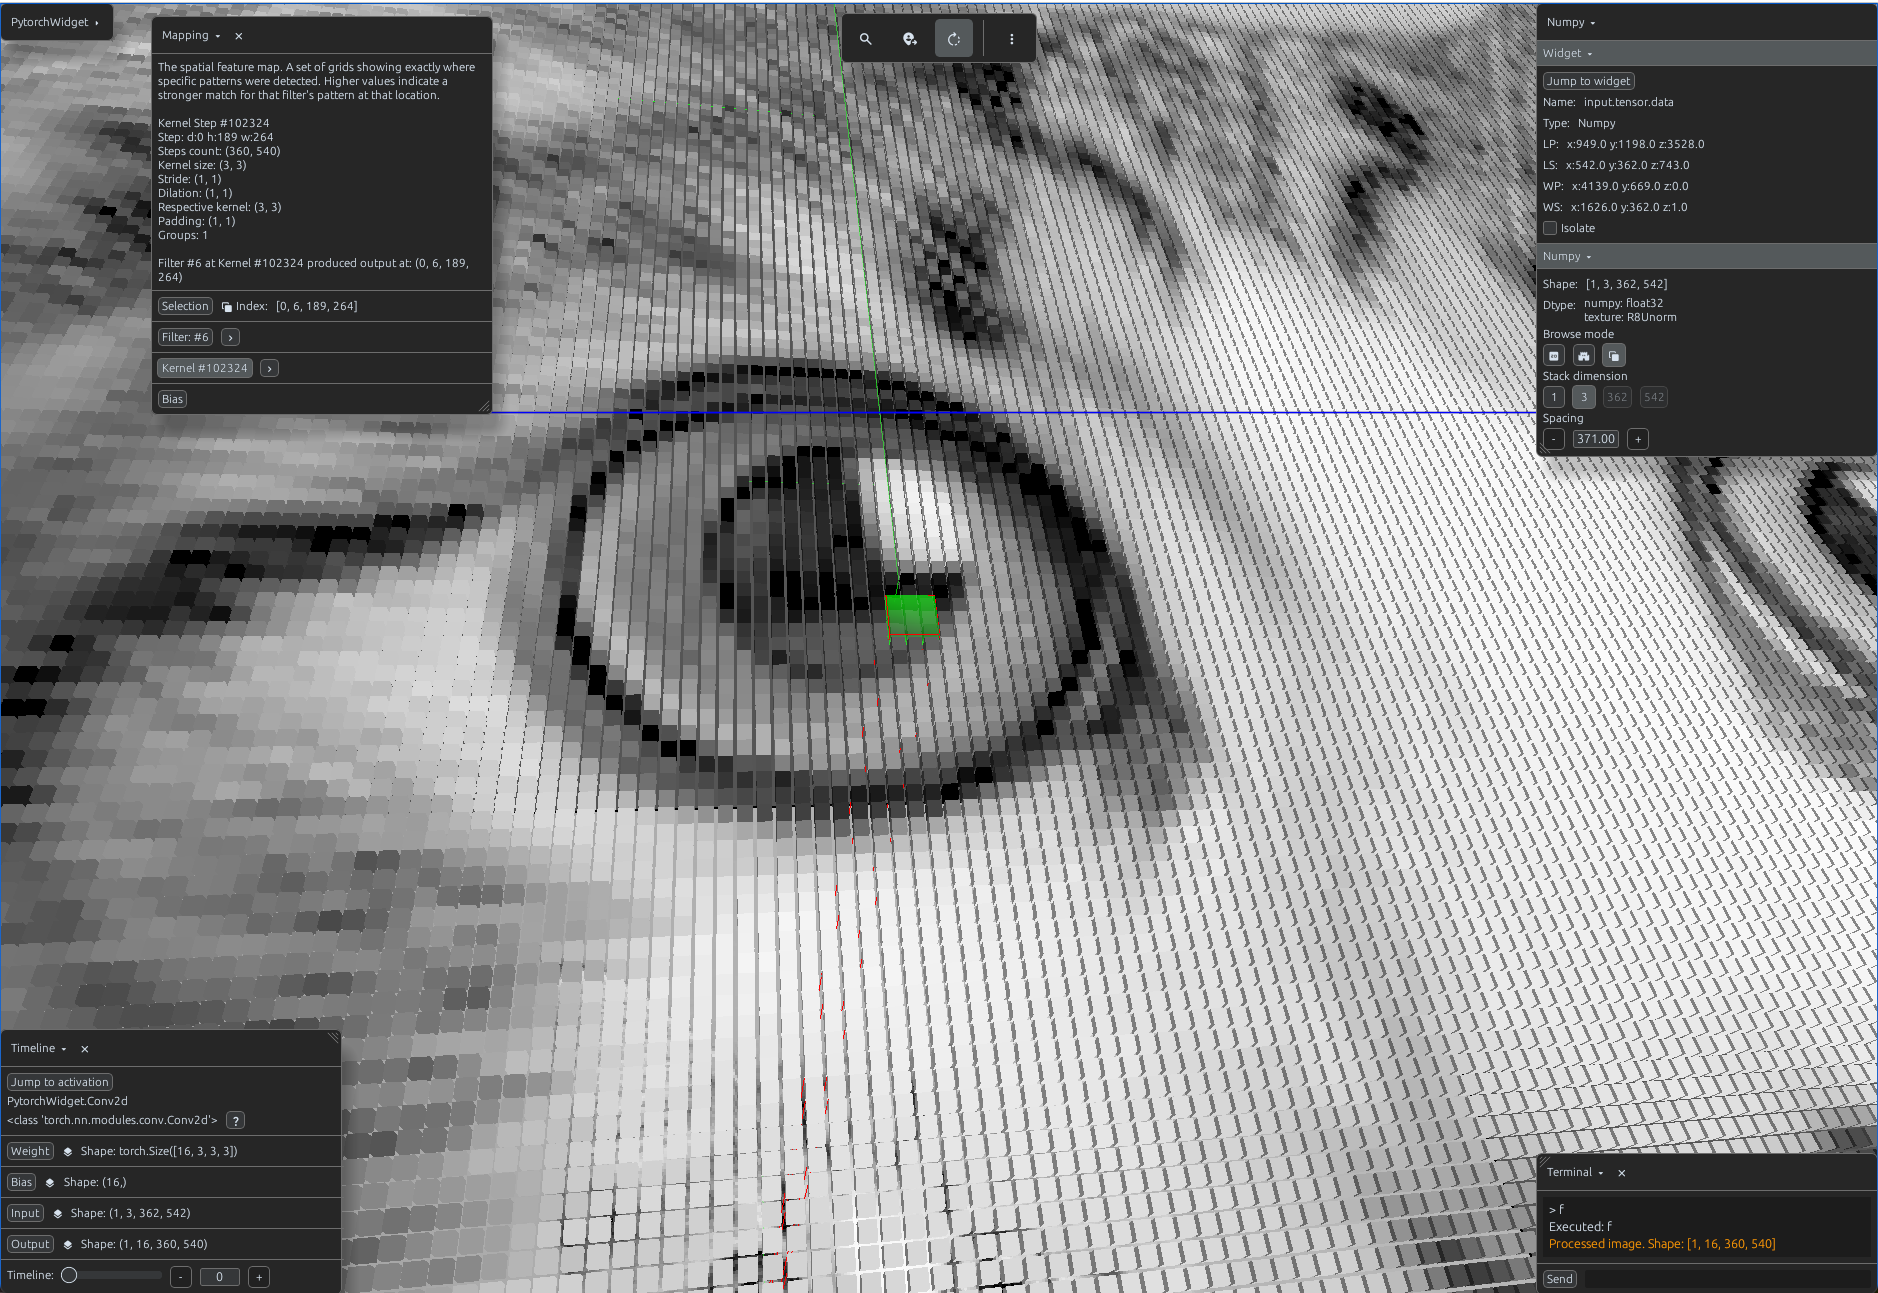The height and width of the screenshot is (1293, 1878).
Task: Collapse the Numpy section header
Action: click(1706, 257)
